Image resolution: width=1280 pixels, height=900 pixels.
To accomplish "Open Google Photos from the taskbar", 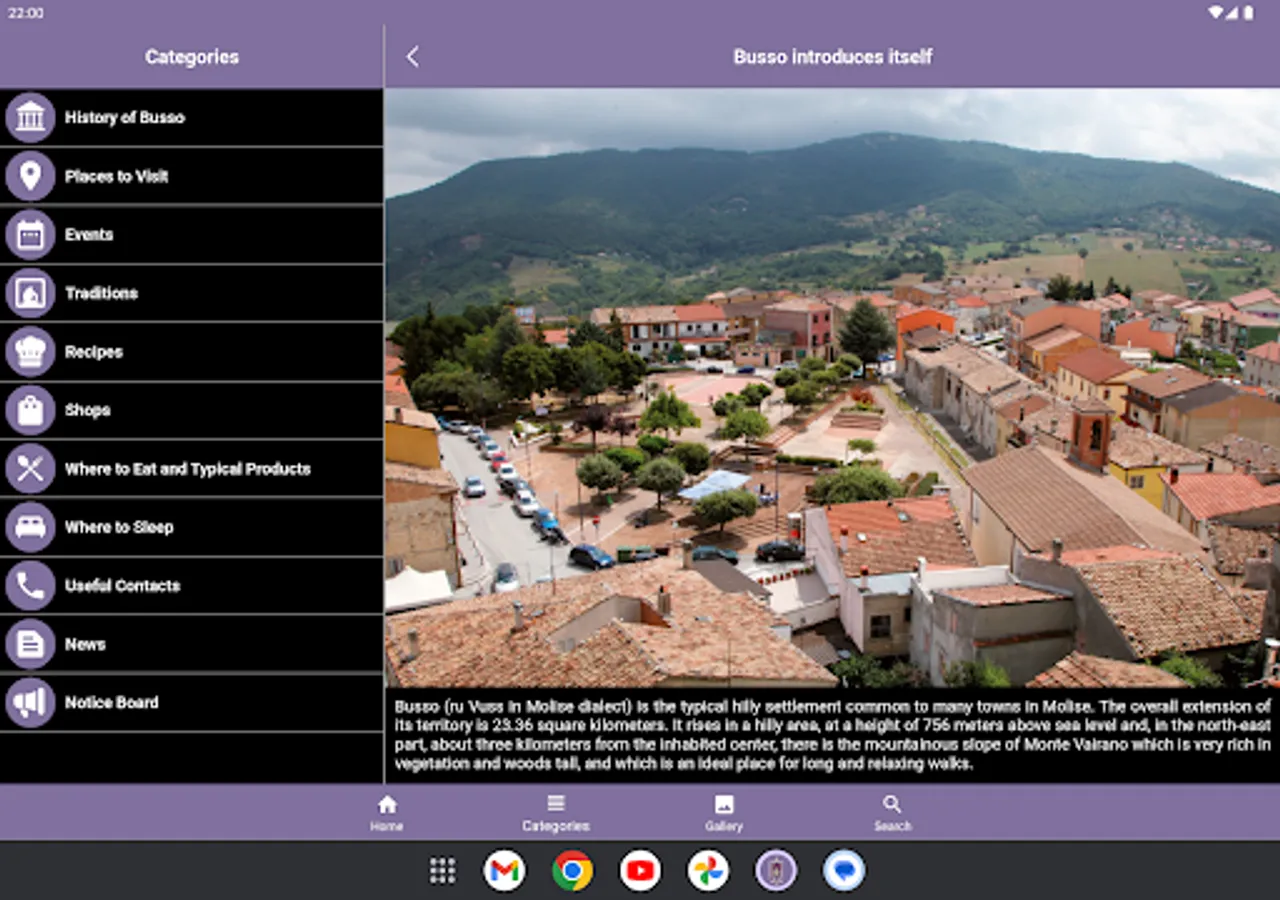I will [708, 870].
